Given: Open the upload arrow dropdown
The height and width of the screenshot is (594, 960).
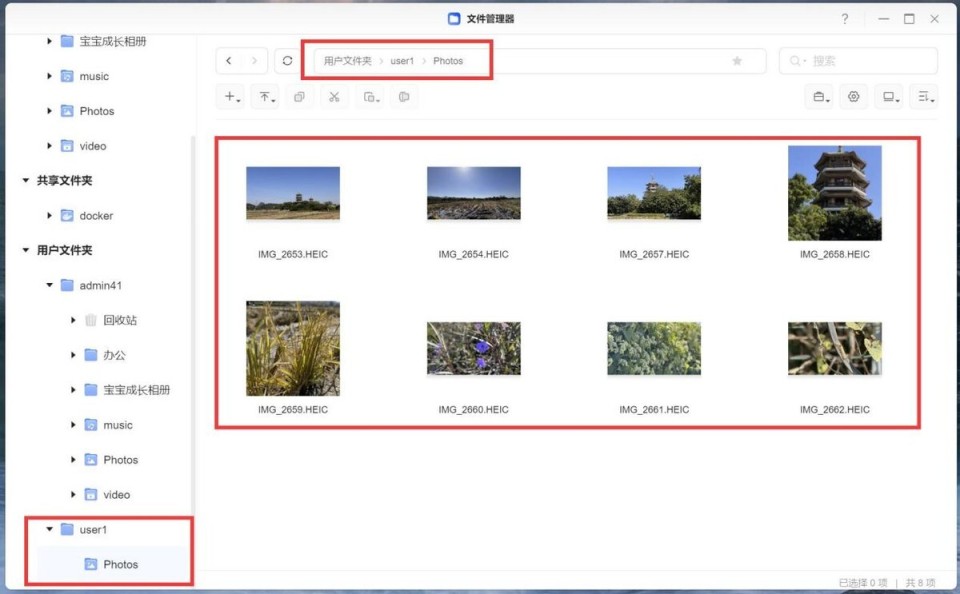Looking at the screenshot, I should [x=266, y=97].
